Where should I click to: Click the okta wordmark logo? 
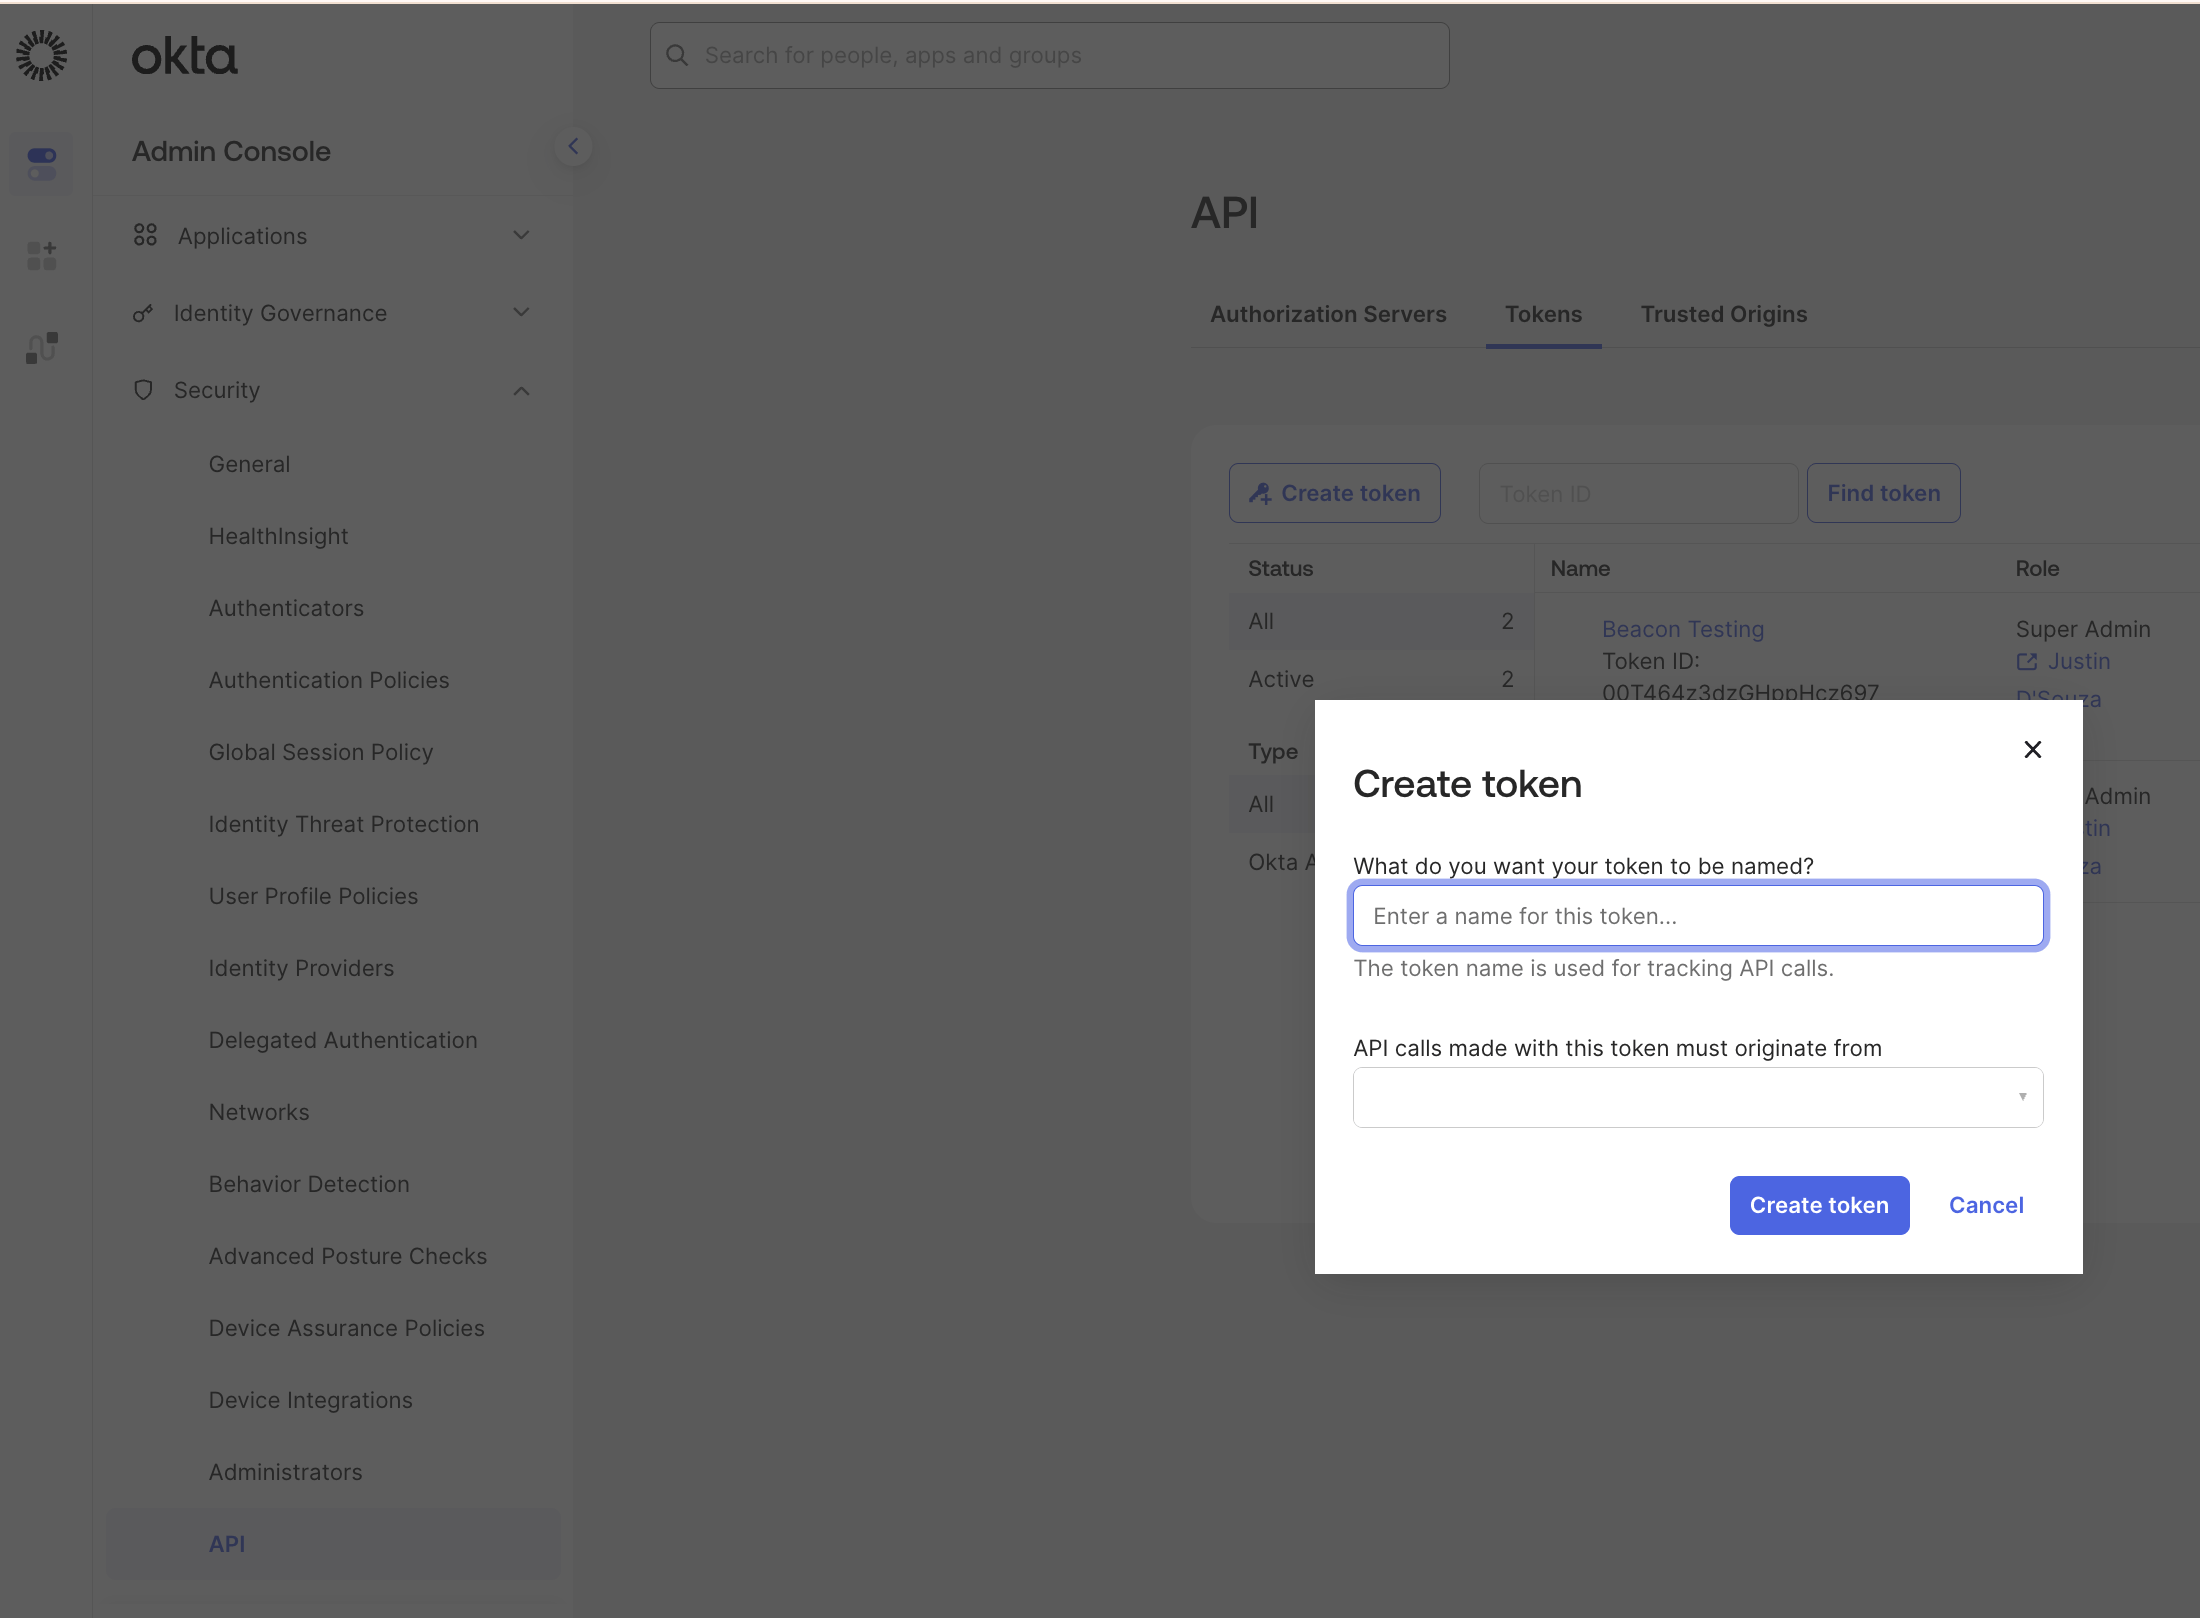185,57
